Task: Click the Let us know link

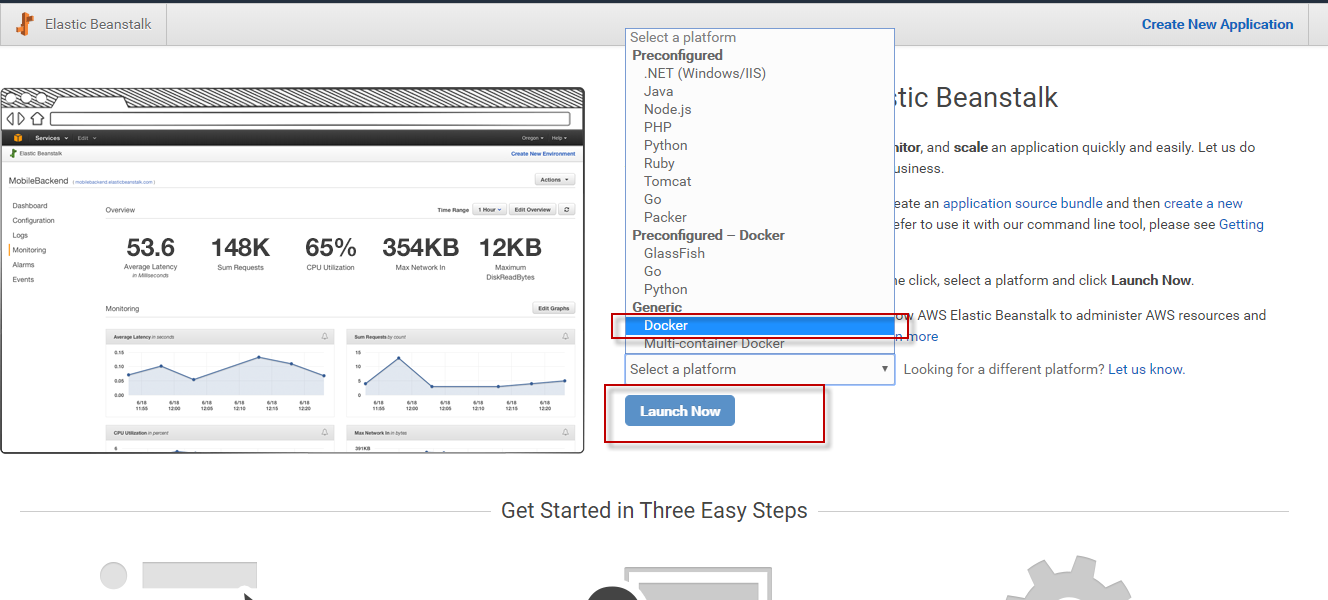Action: point(1145,369)
